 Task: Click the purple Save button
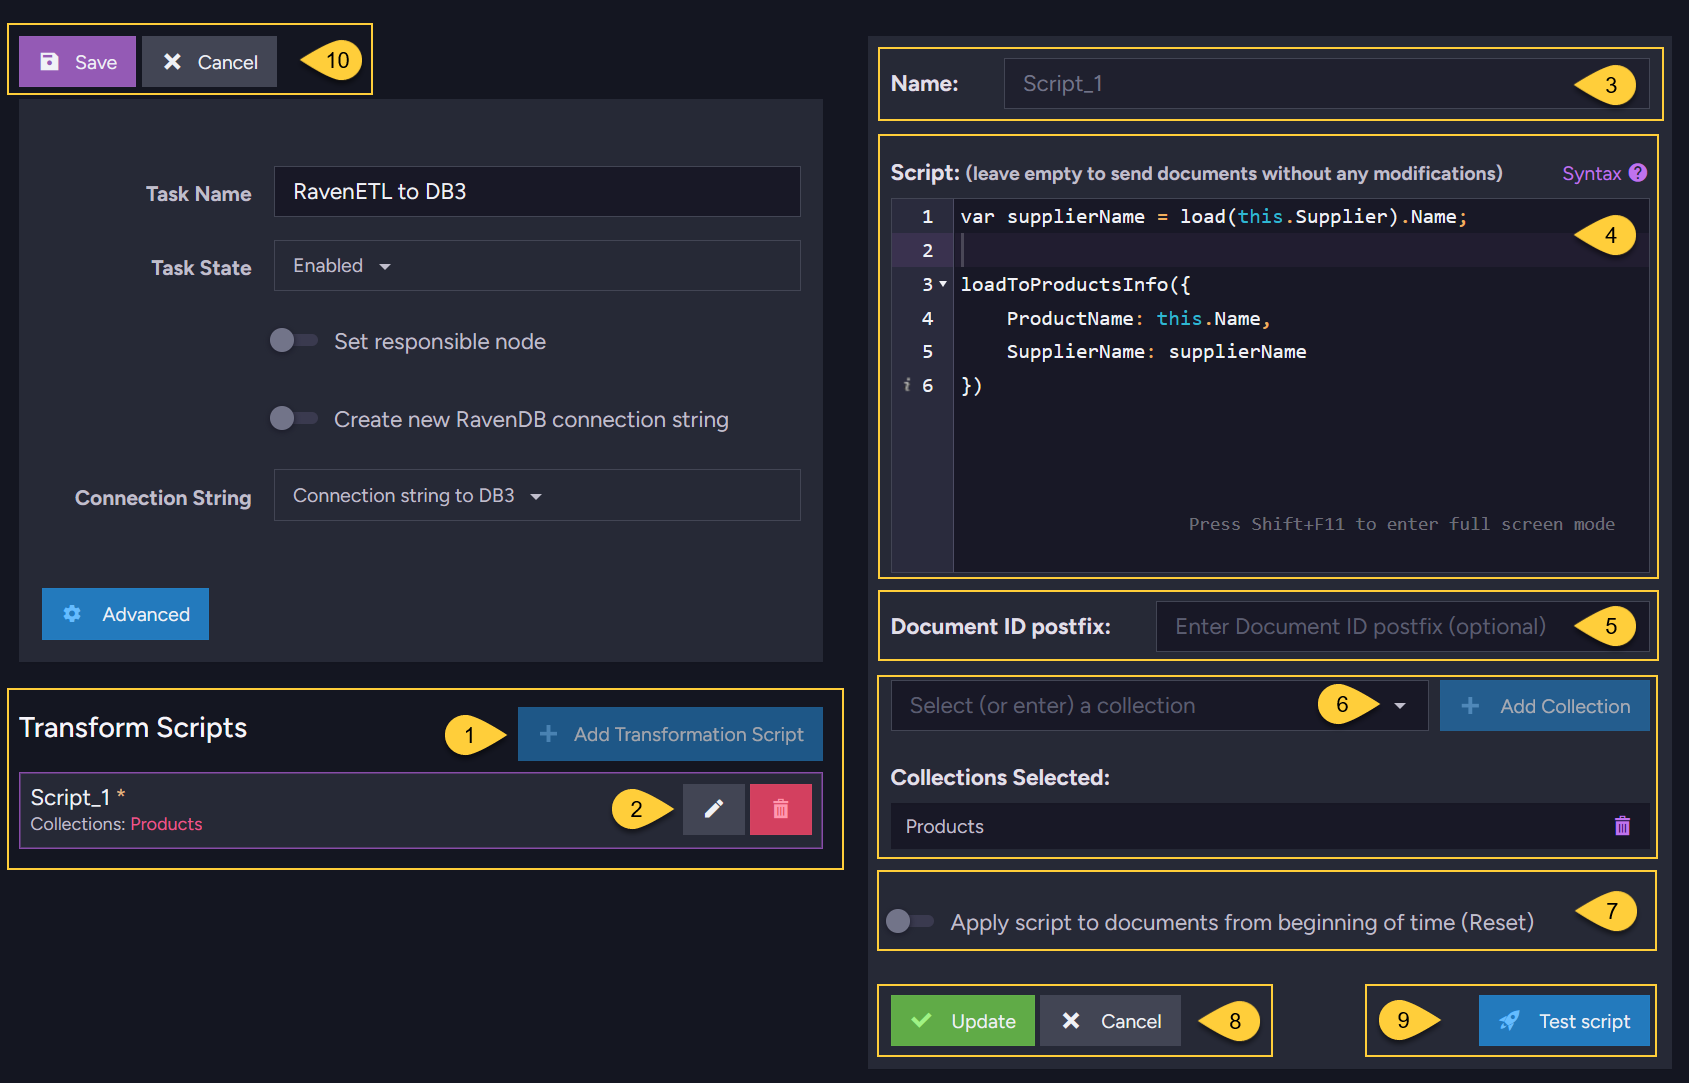(77, 62)
